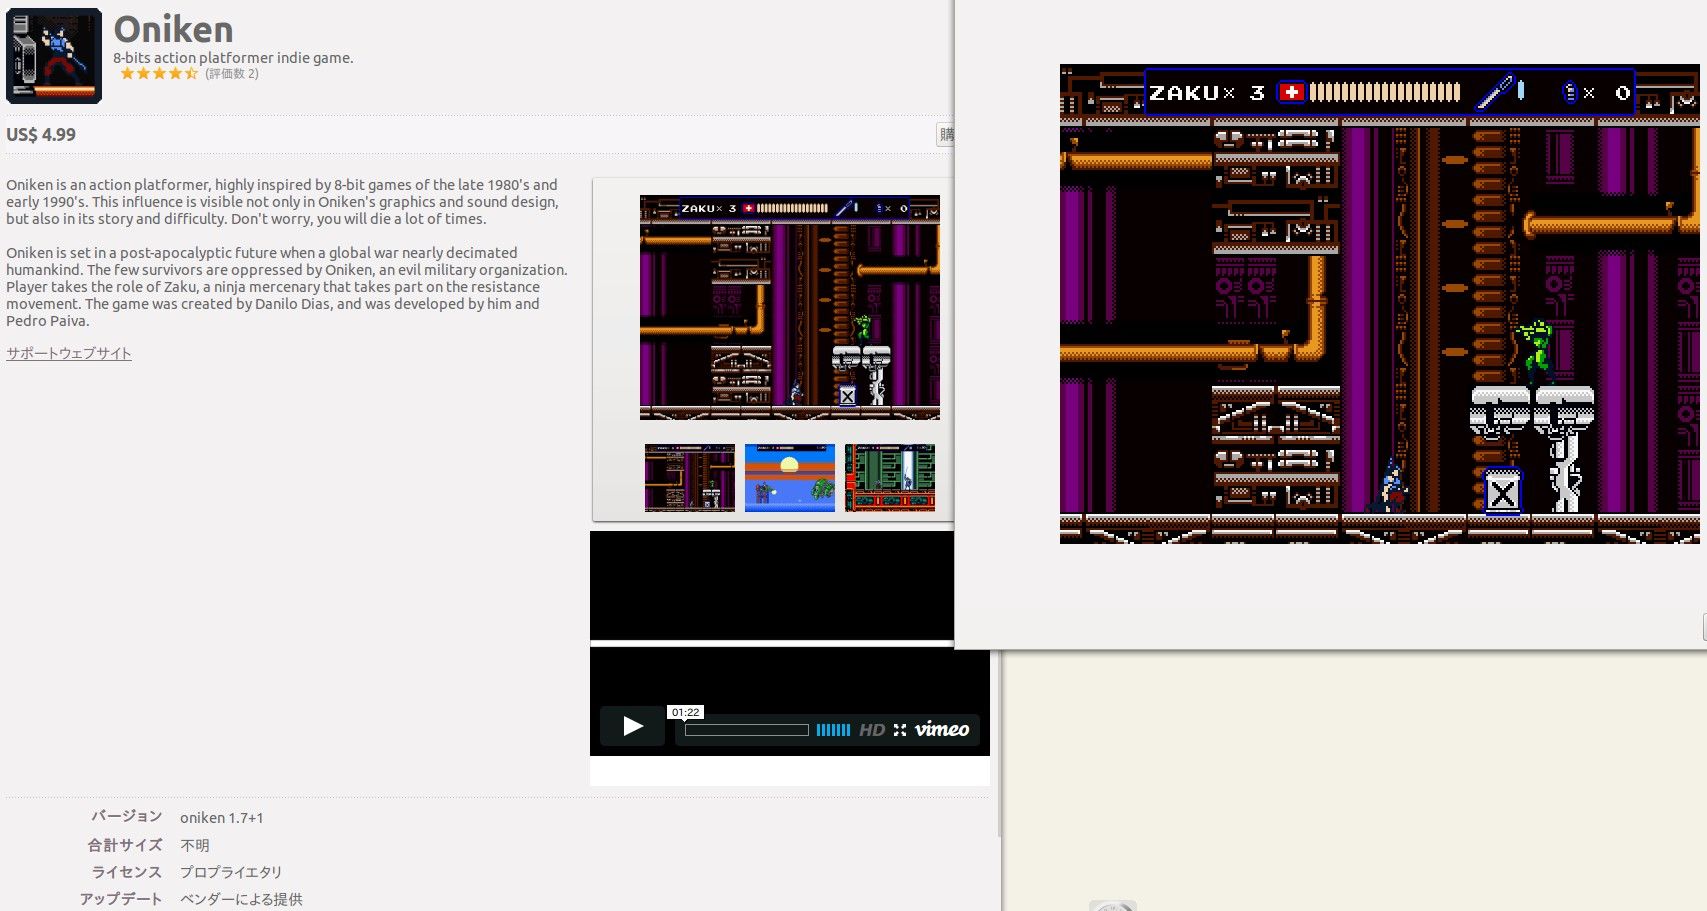Toggle HD quality on the video
This screenshot has height=911, width=1707.
pyautogui.click(x=872, y=730)
